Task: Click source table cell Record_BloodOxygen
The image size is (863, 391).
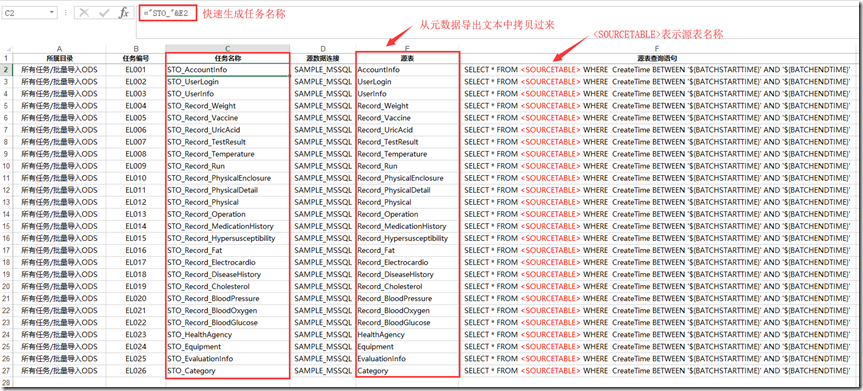Action: point(407,311)
